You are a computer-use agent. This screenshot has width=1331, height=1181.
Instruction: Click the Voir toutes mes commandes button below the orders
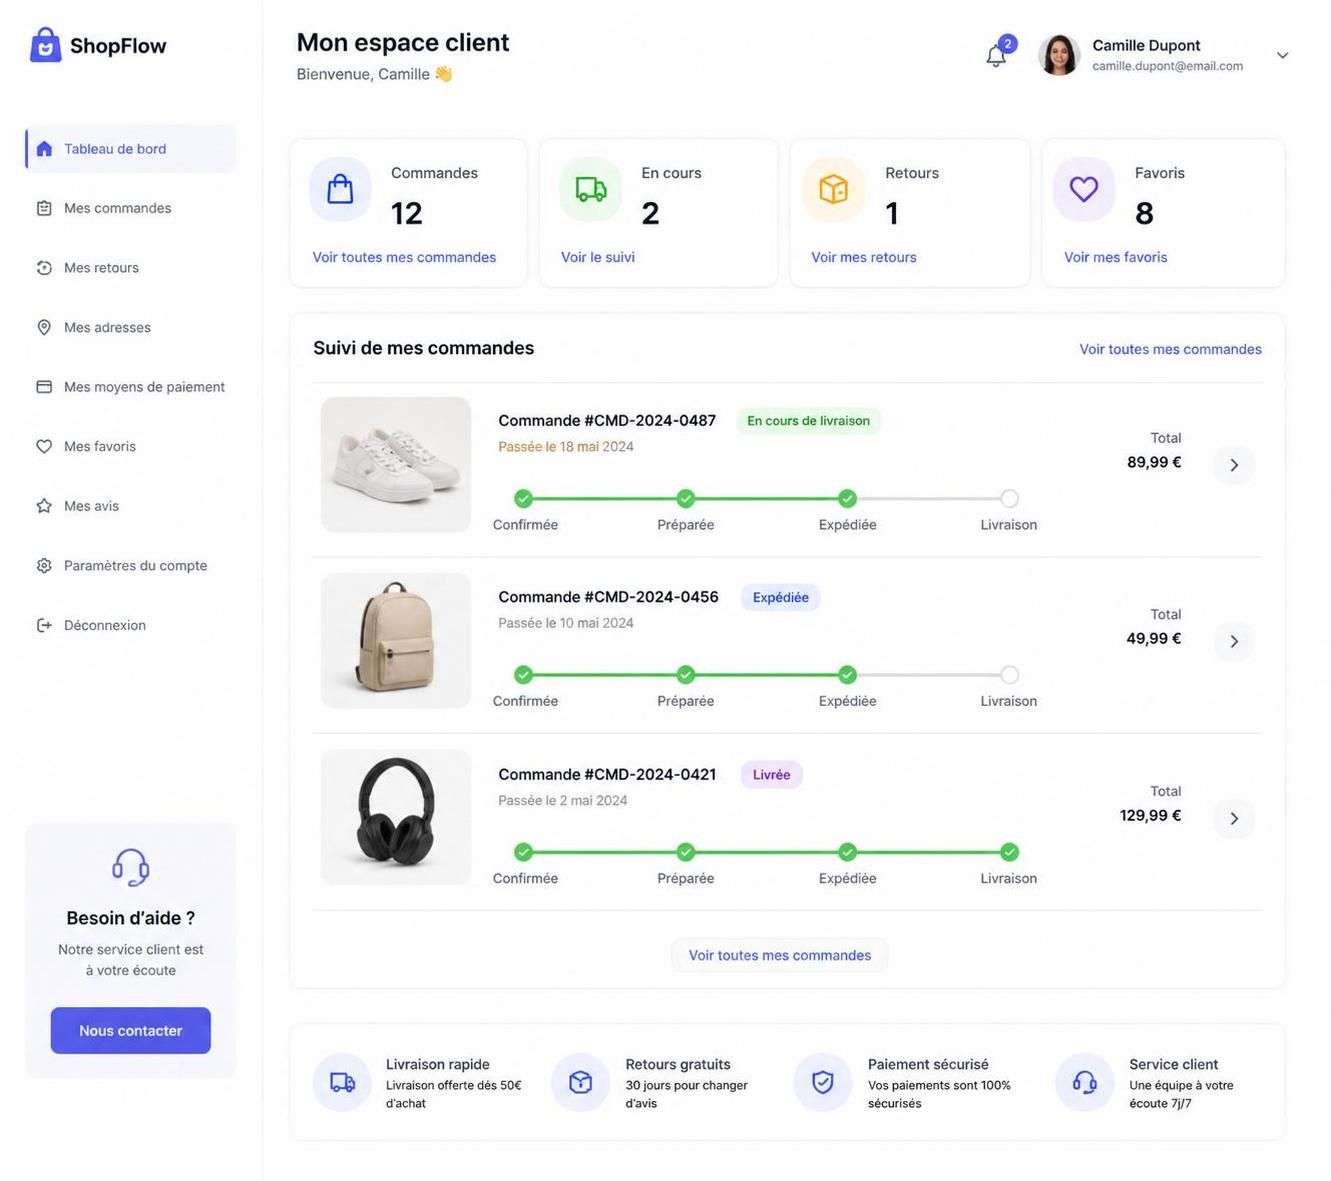(780, 955)
